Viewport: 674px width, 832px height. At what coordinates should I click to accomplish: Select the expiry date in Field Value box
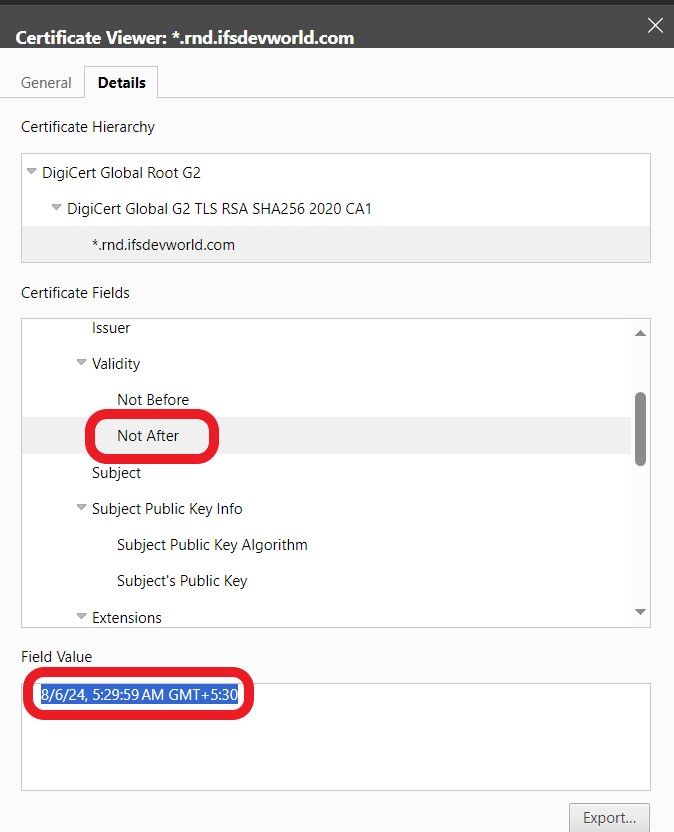(137, 694)
